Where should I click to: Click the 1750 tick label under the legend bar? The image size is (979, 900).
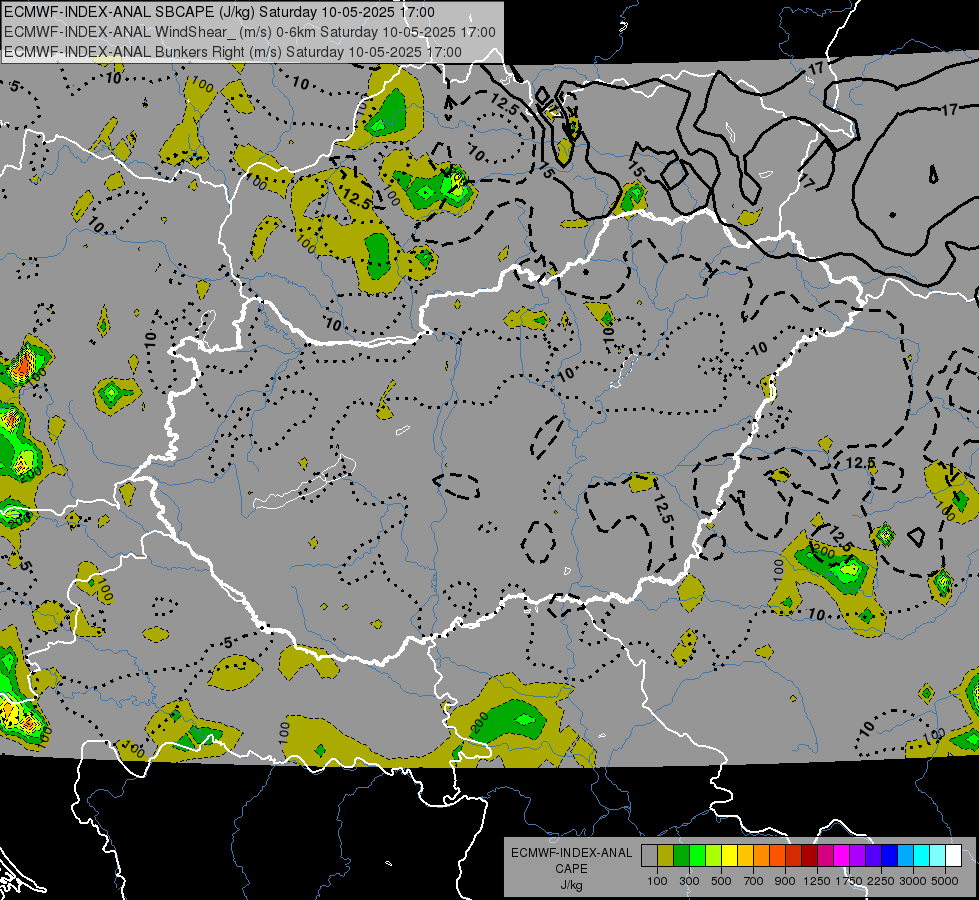(849, 881)
